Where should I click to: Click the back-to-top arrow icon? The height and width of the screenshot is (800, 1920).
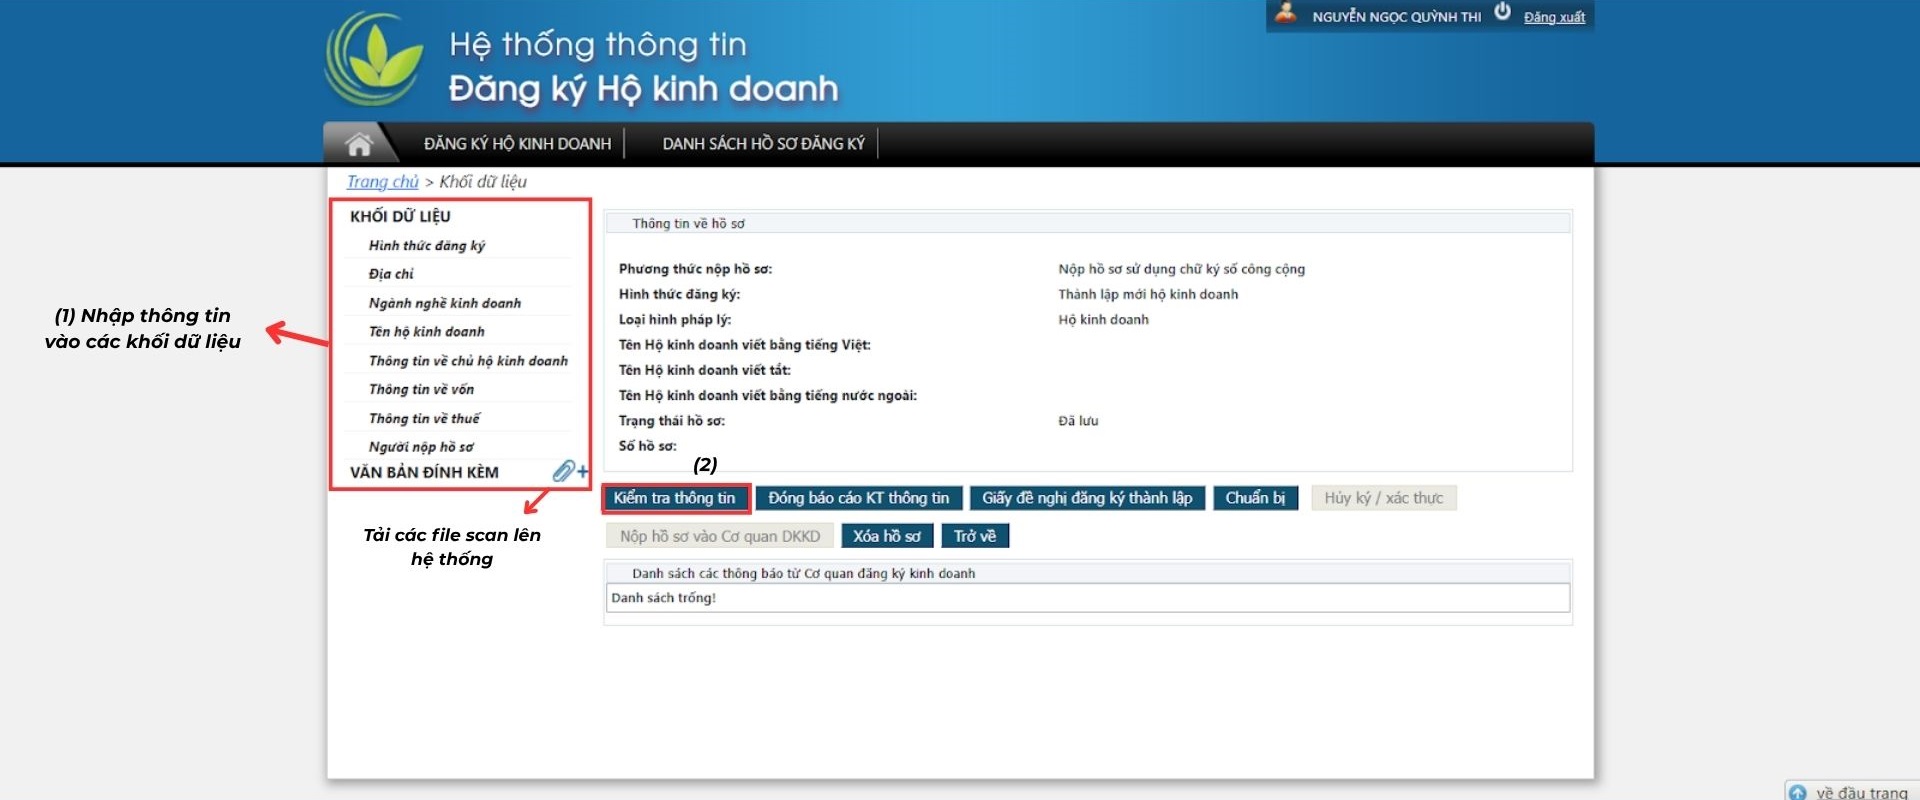(x=1797, y=792)
